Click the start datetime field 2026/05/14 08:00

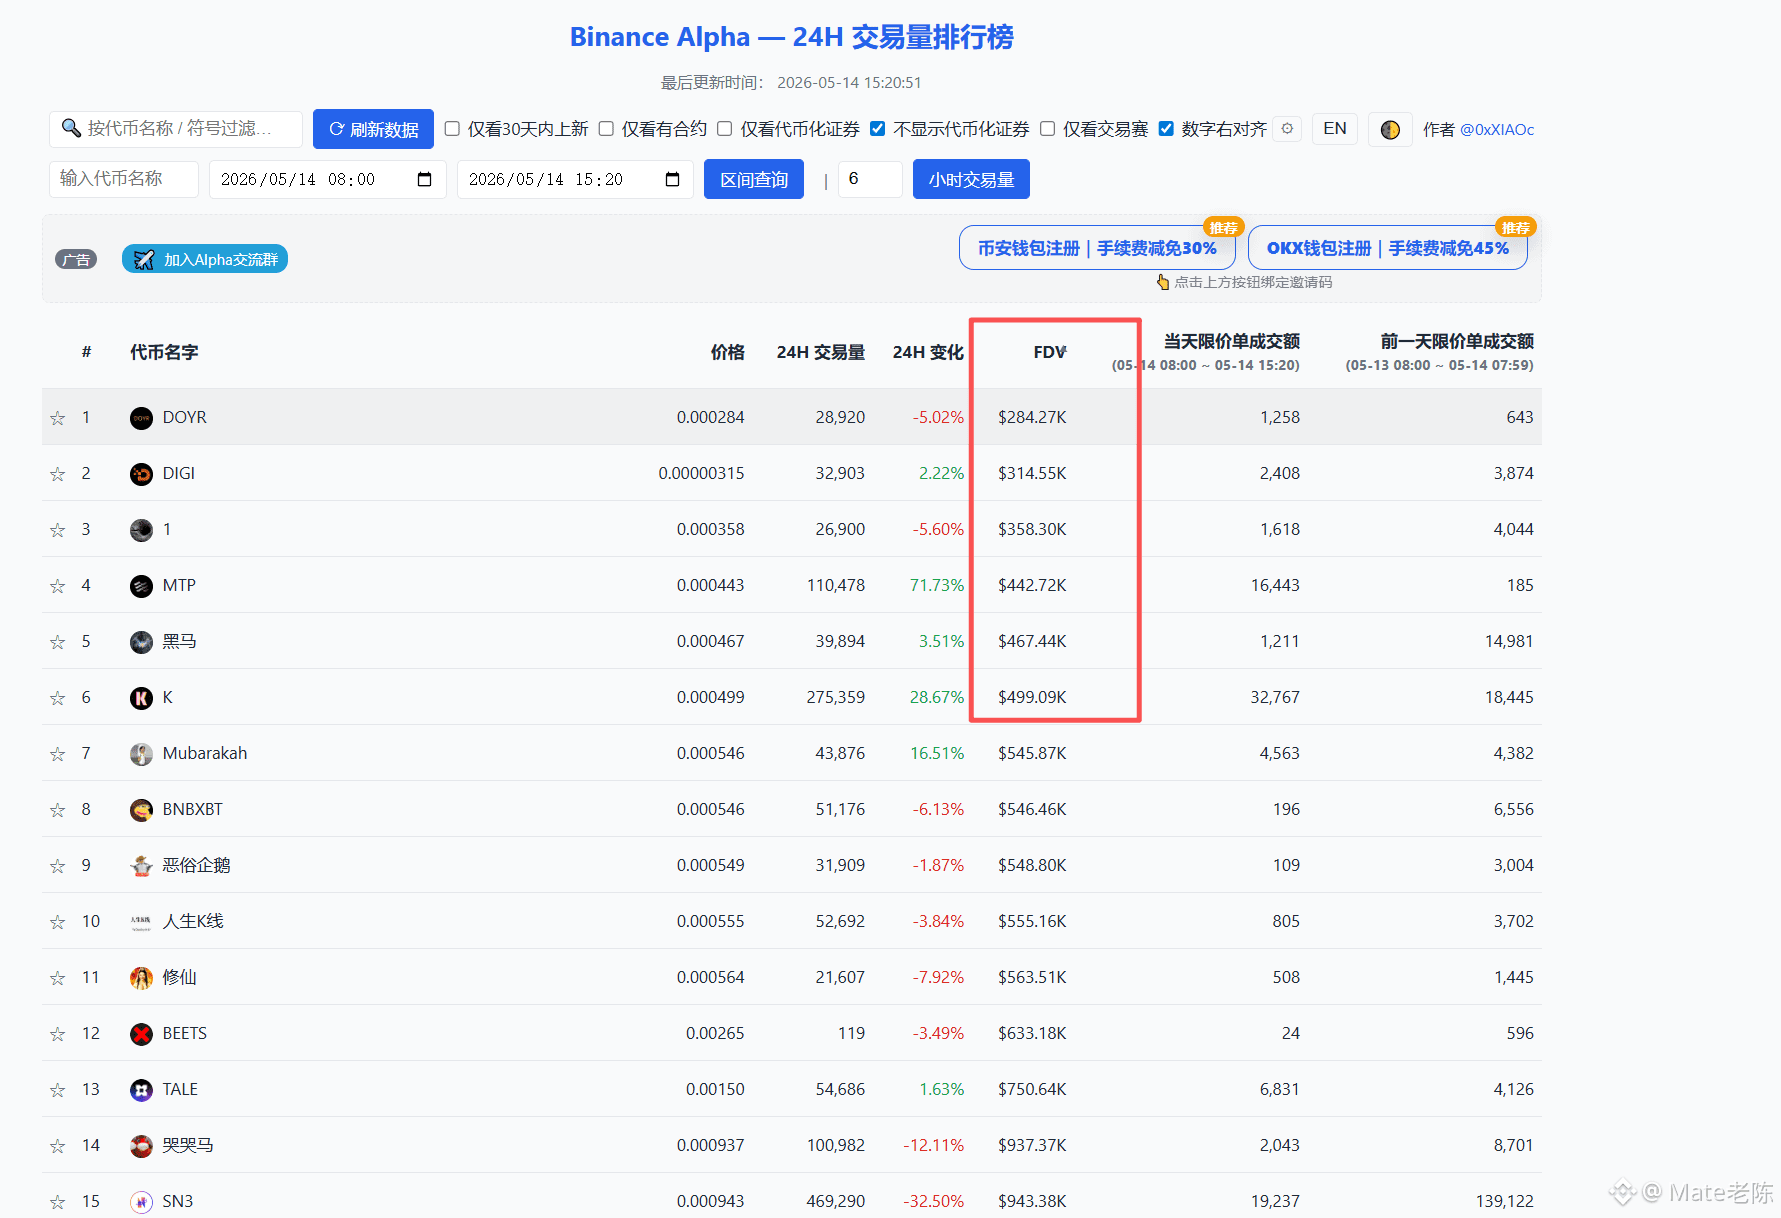coord(327,179)
